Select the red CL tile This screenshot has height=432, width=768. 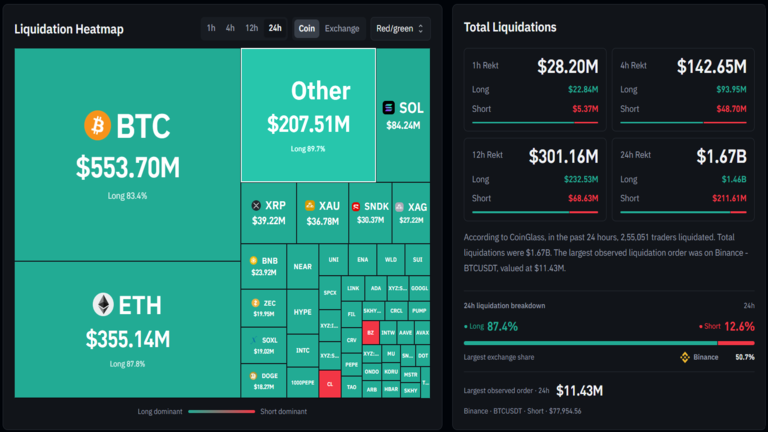(x=330, y=384)
